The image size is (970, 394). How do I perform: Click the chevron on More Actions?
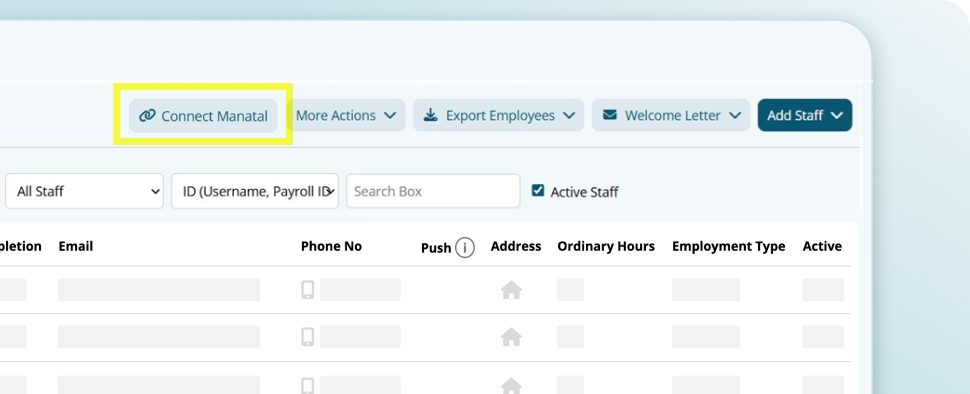tap(390, 116)
